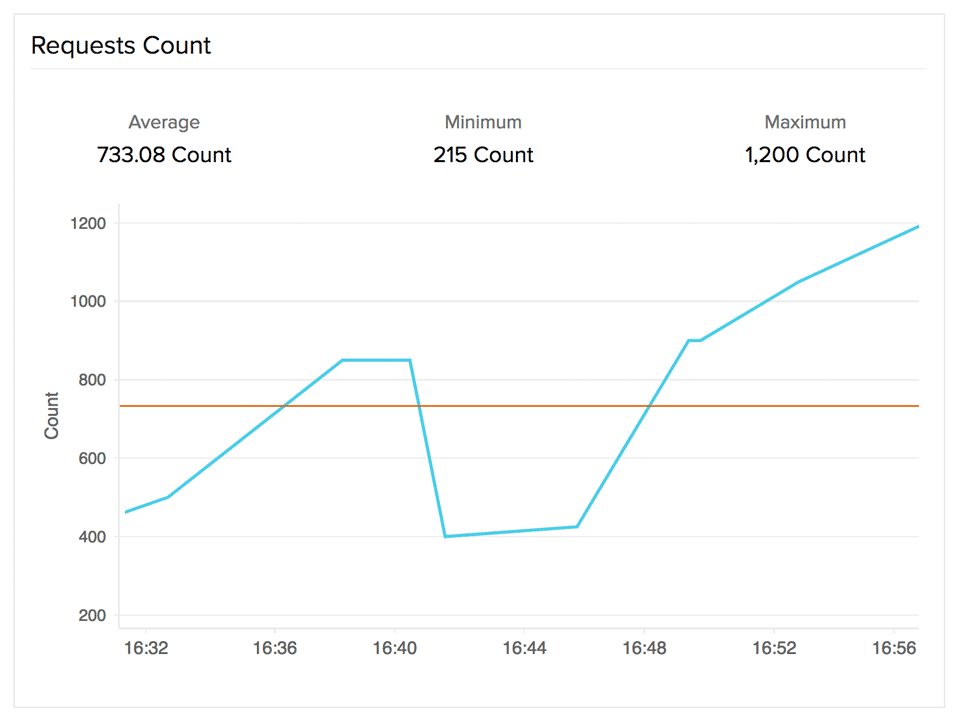Image resolution: width=960 pixels, height=720 pixels.
Task: Select the 16:48 time axis label
Action: tap(645, 648)
